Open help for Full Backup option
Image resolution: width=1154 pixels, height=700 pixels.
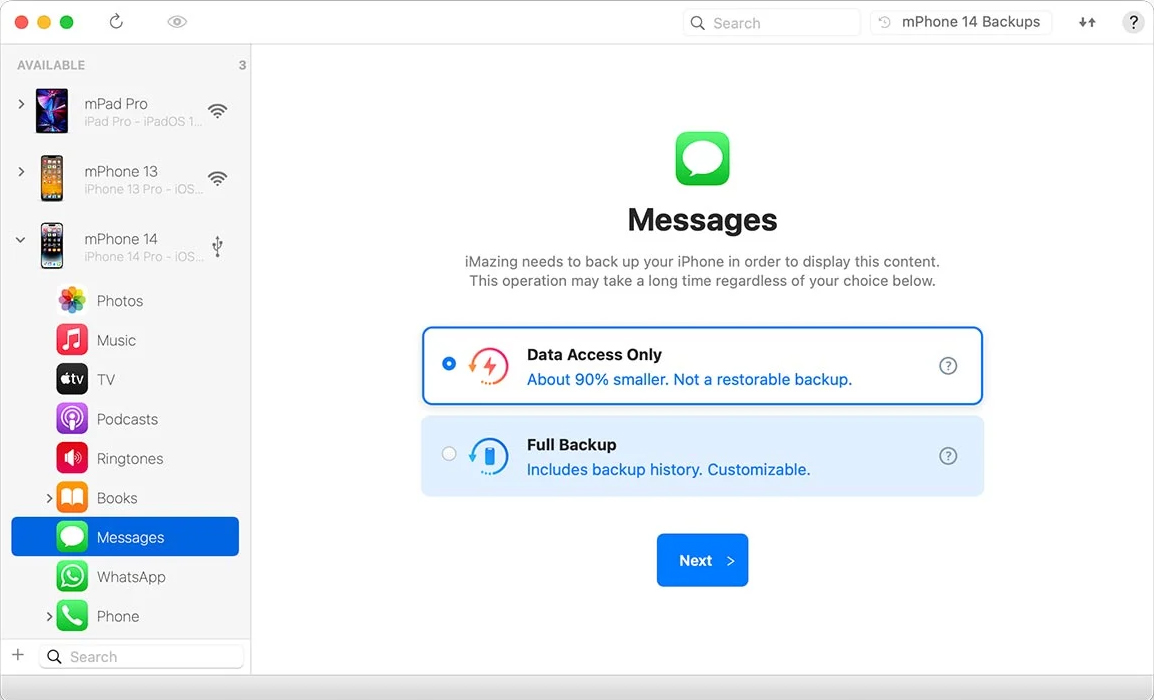point(948,456)
